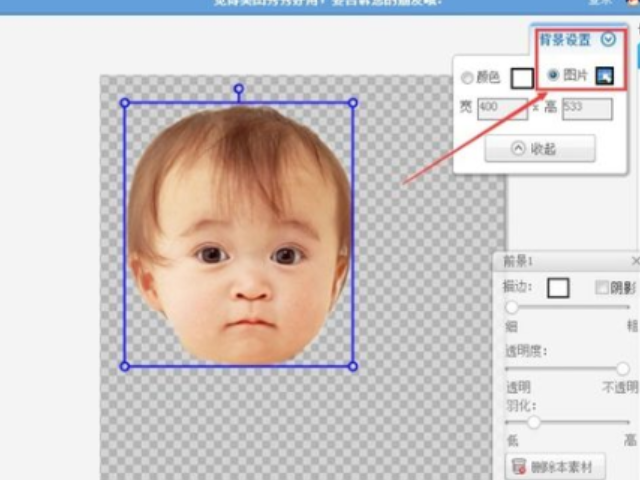Click the 描边 thickness slider handle
Screen dimensions: 640x480
(512, 308)
